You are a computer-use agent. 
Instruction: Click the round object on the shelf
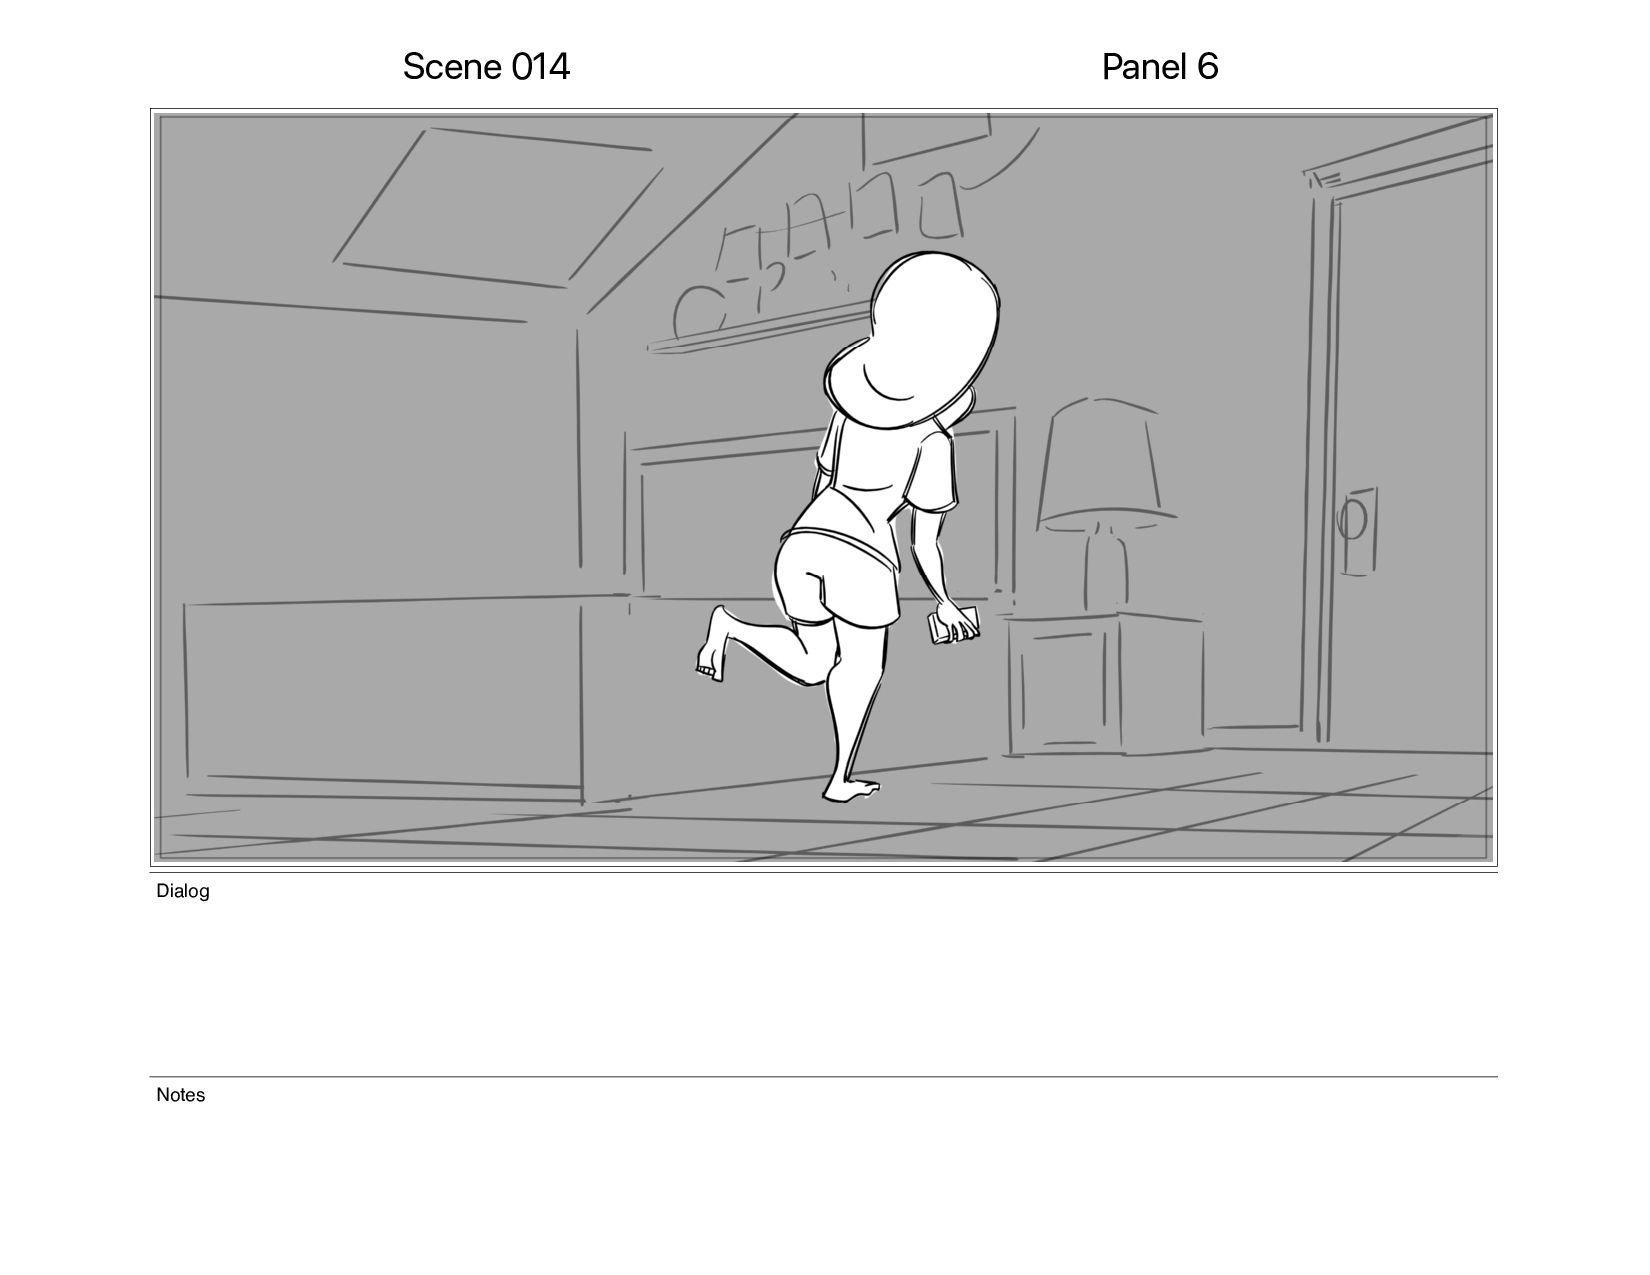[699, 313]
